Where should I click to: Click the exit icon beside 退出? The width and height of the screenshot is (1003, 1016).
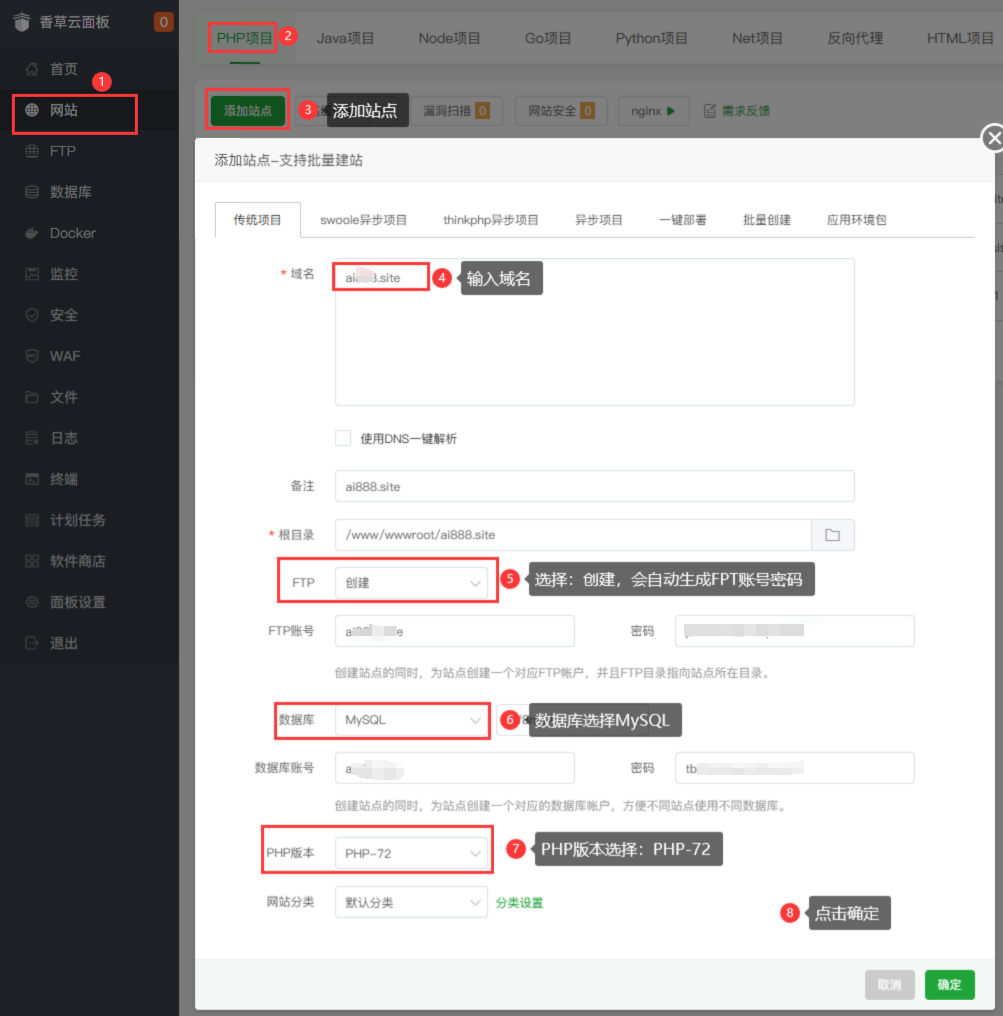pos(32,643)
